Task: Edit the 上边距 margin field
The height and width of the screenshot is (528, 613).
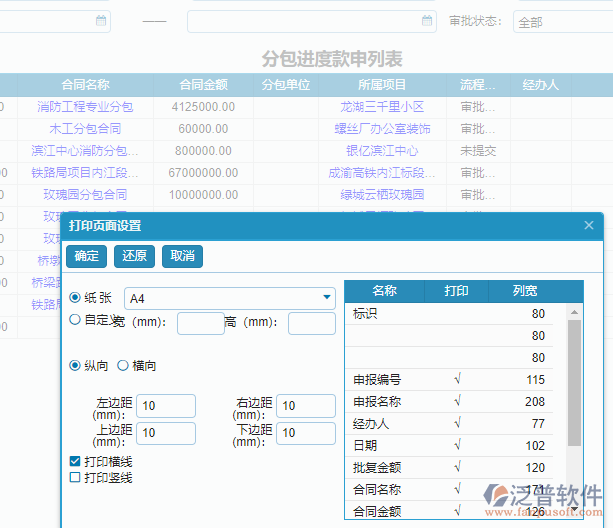Action: tap(166, 433)
